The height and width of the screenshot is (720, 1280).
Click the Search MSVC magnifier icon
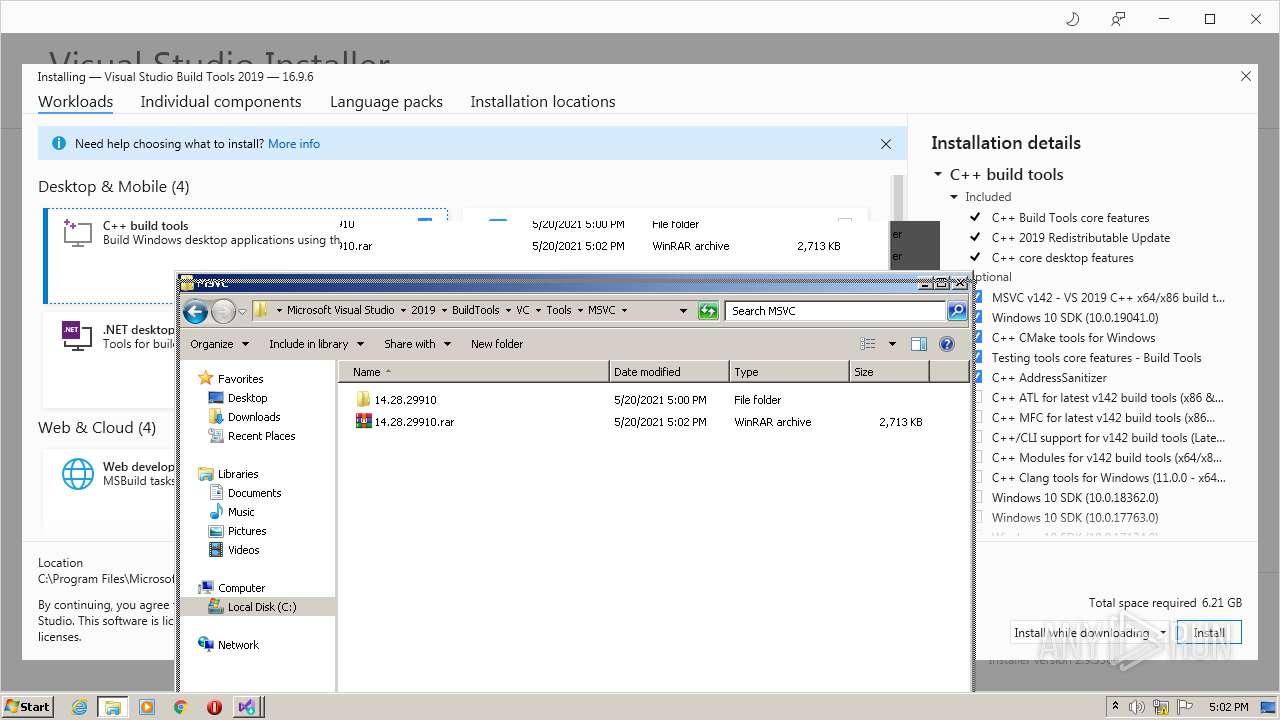point(957,311)
